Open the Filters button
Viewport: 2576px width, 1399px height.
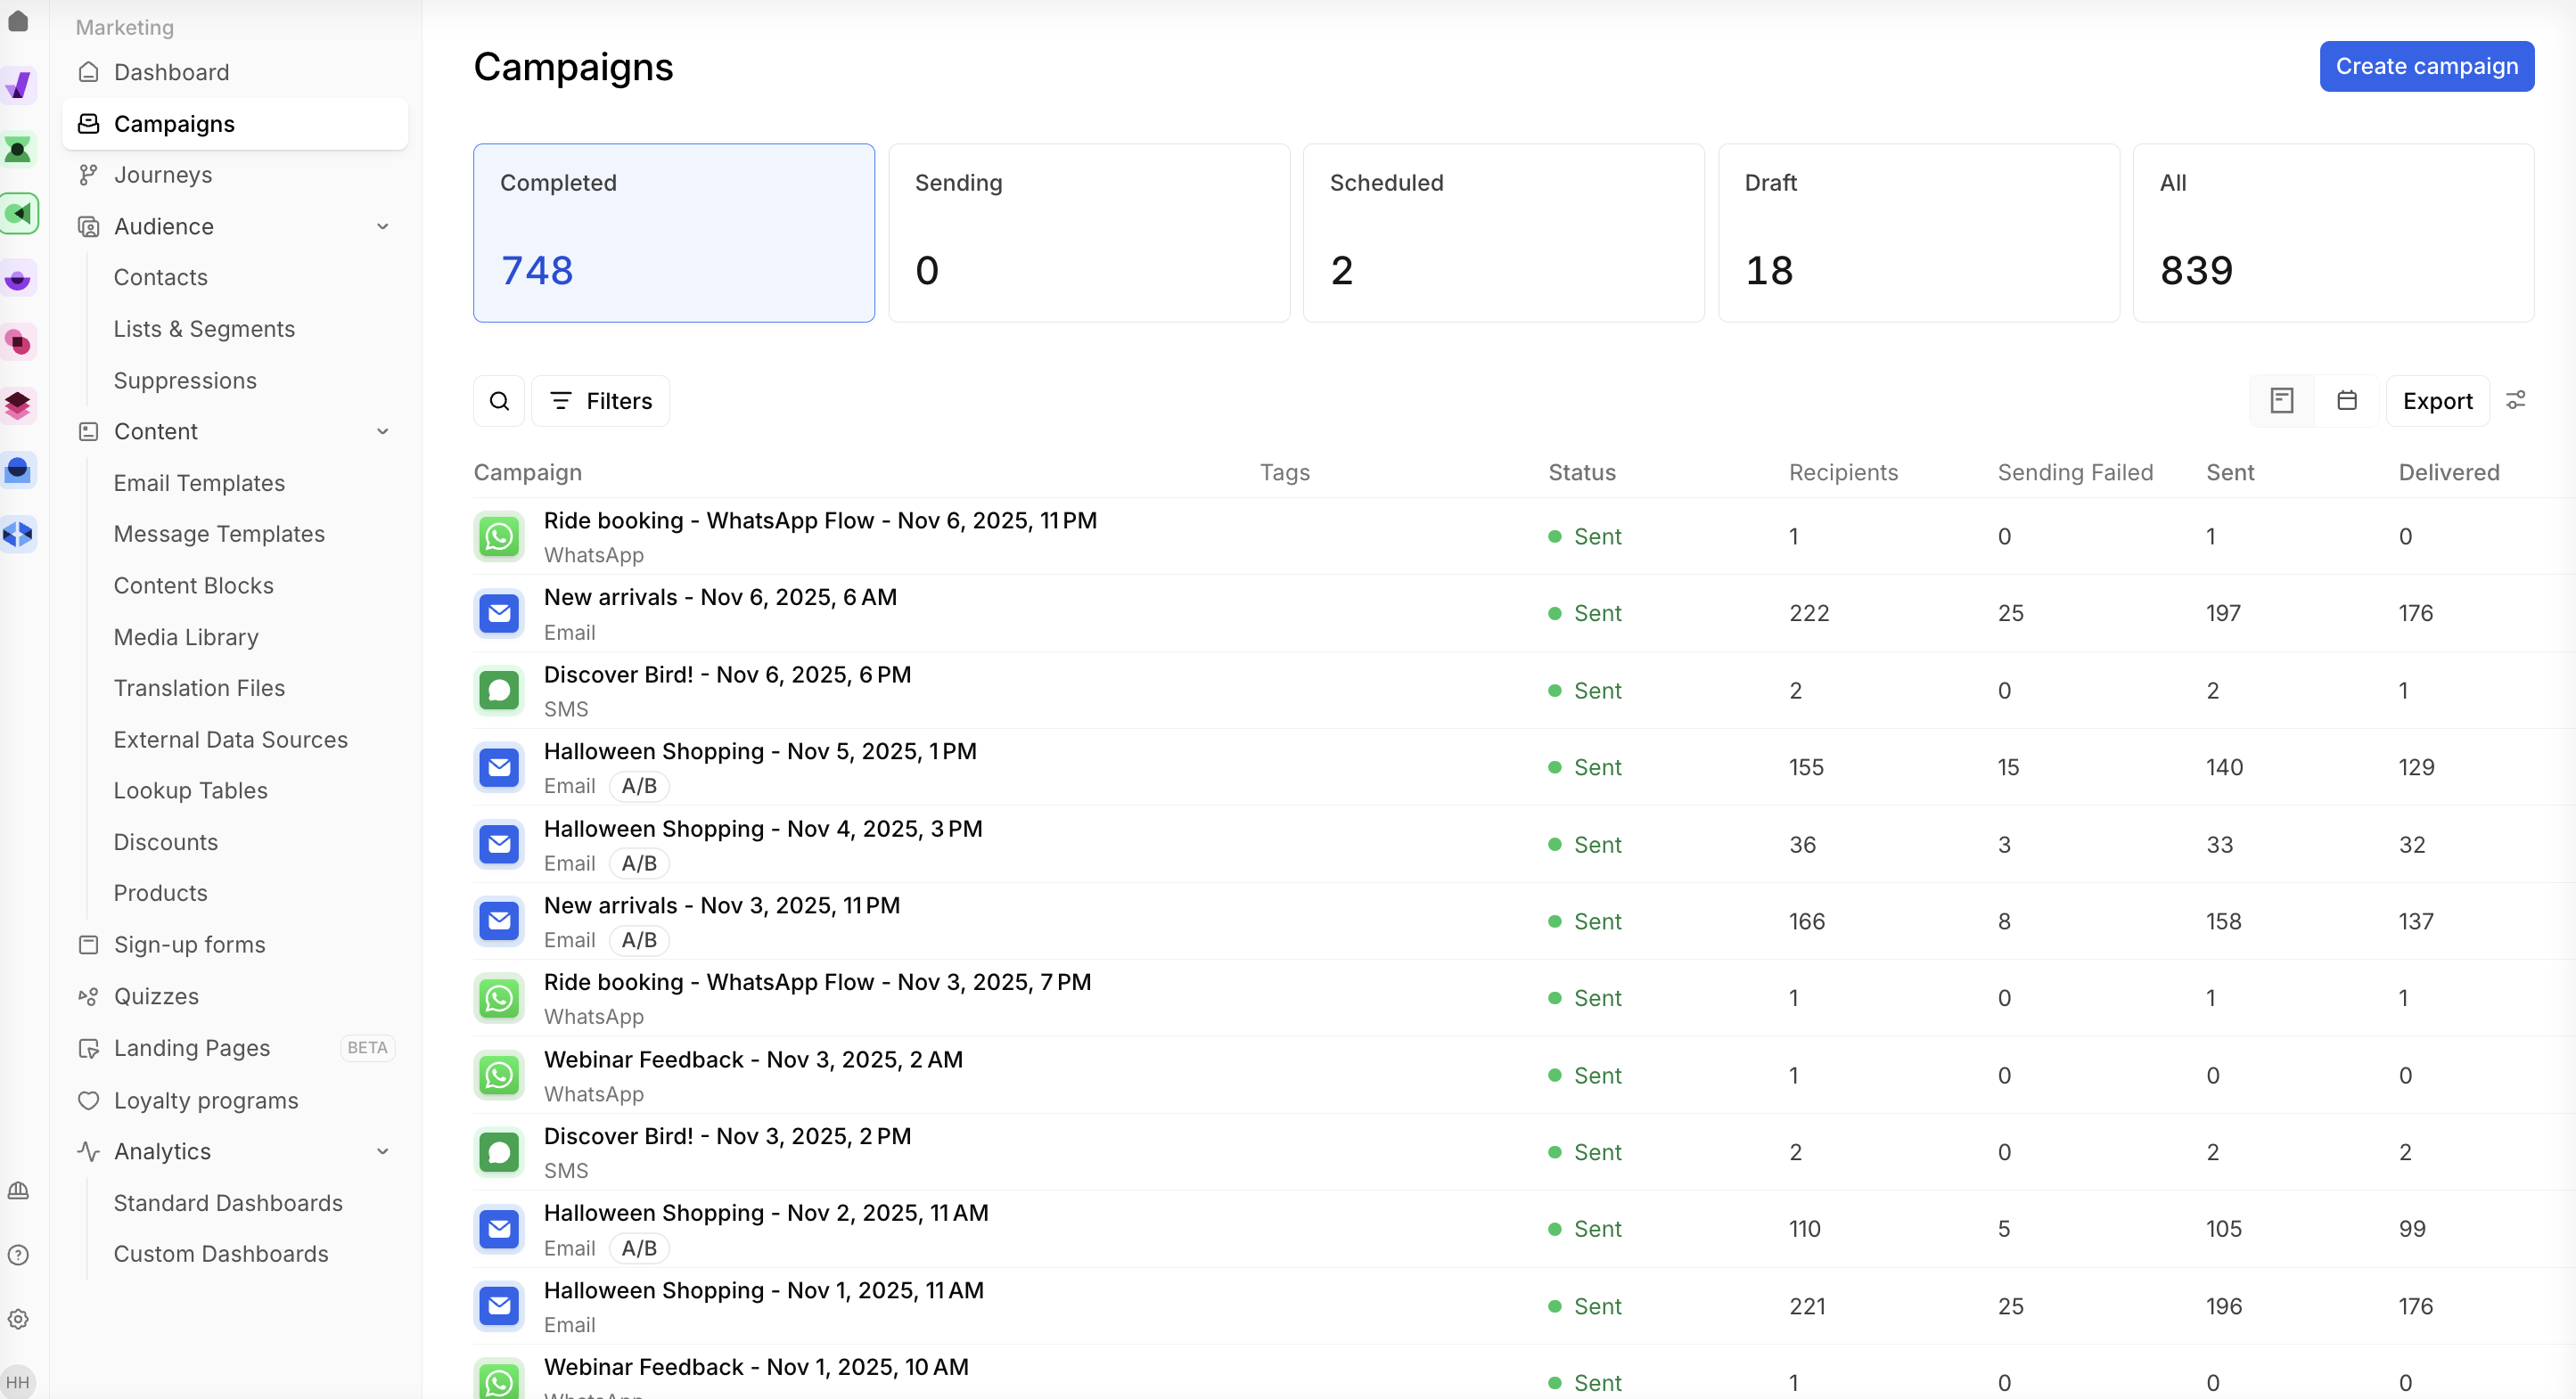pos(601,401)
